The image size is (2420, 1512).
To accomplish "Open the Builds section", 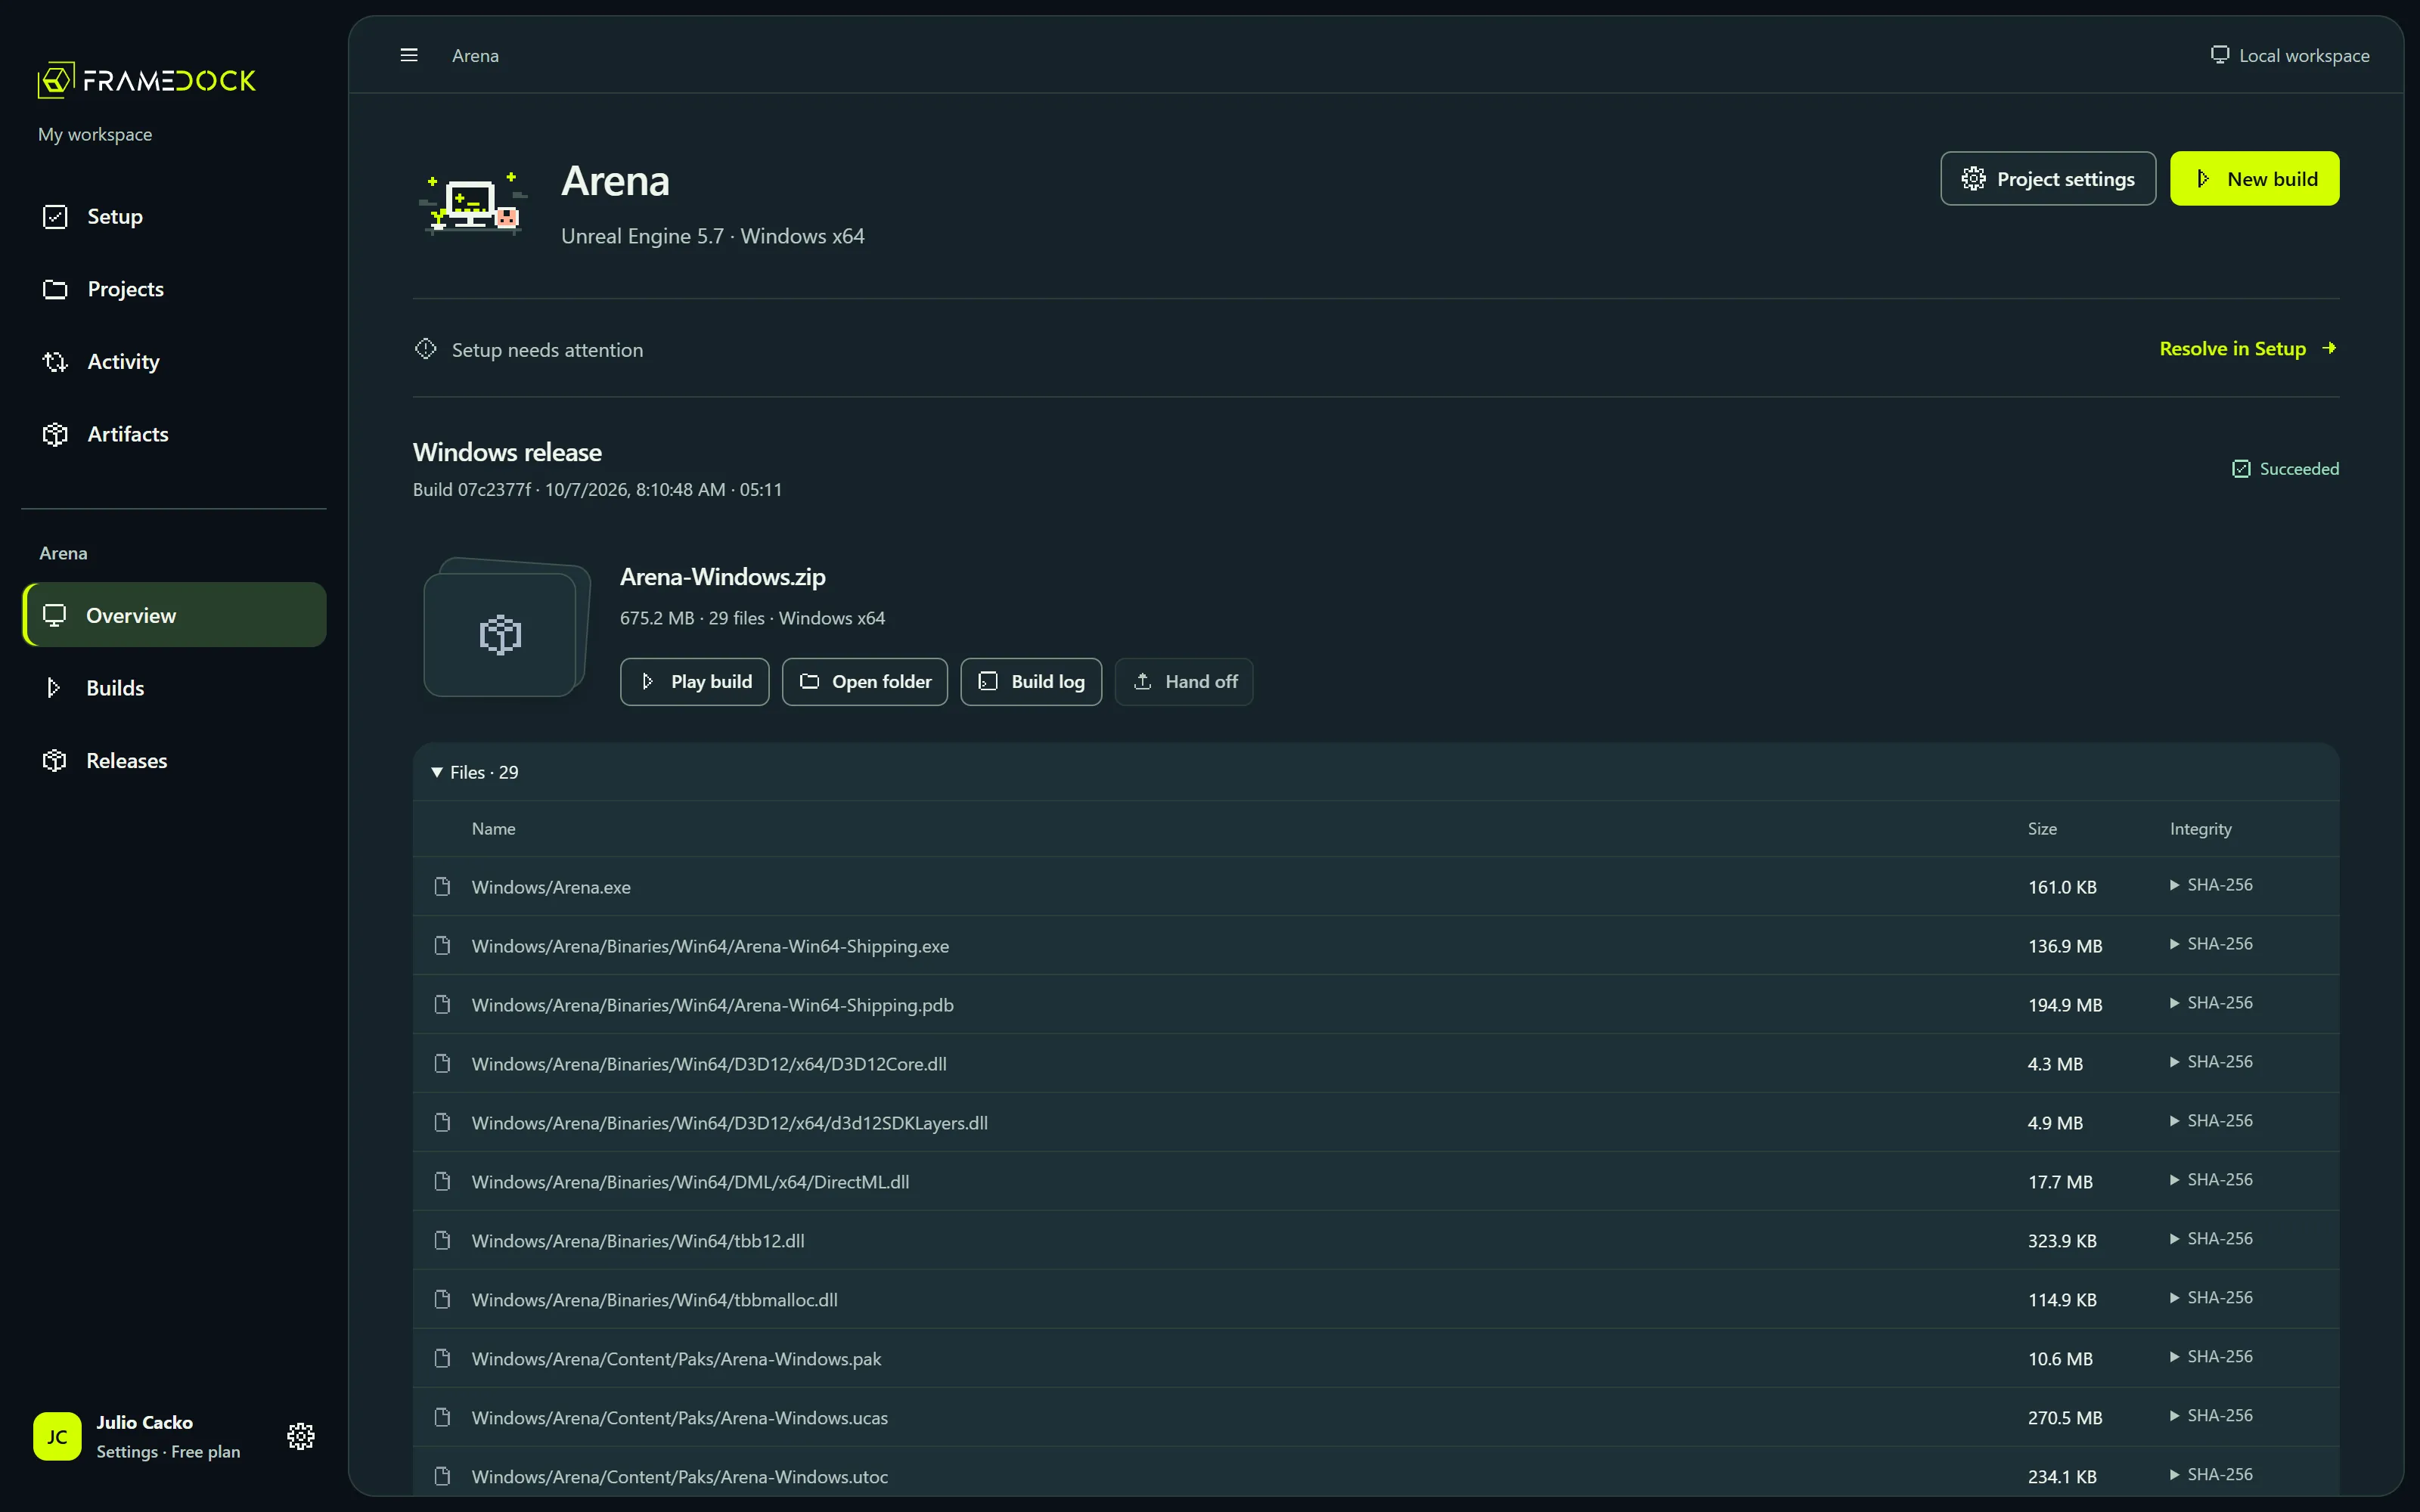I will [174, 688].
